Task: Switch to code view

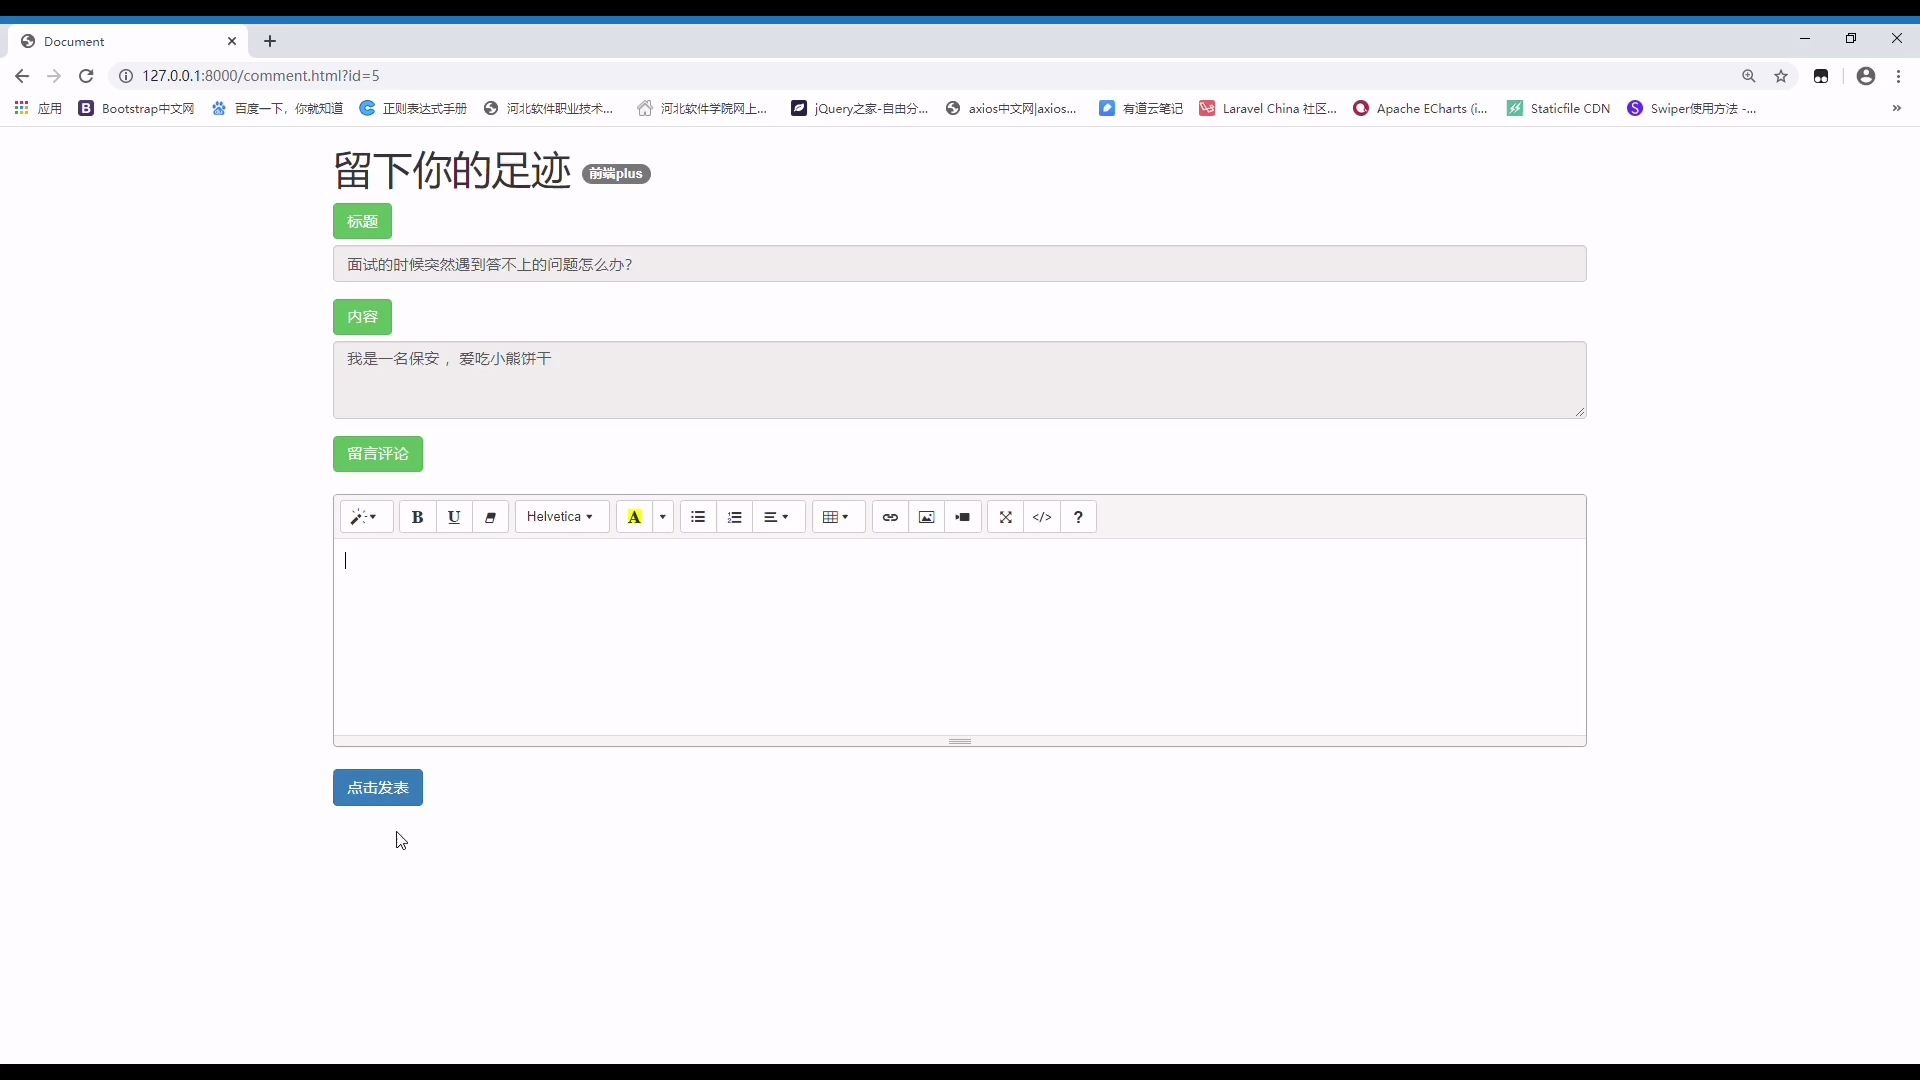Action: pos(1042,517)
